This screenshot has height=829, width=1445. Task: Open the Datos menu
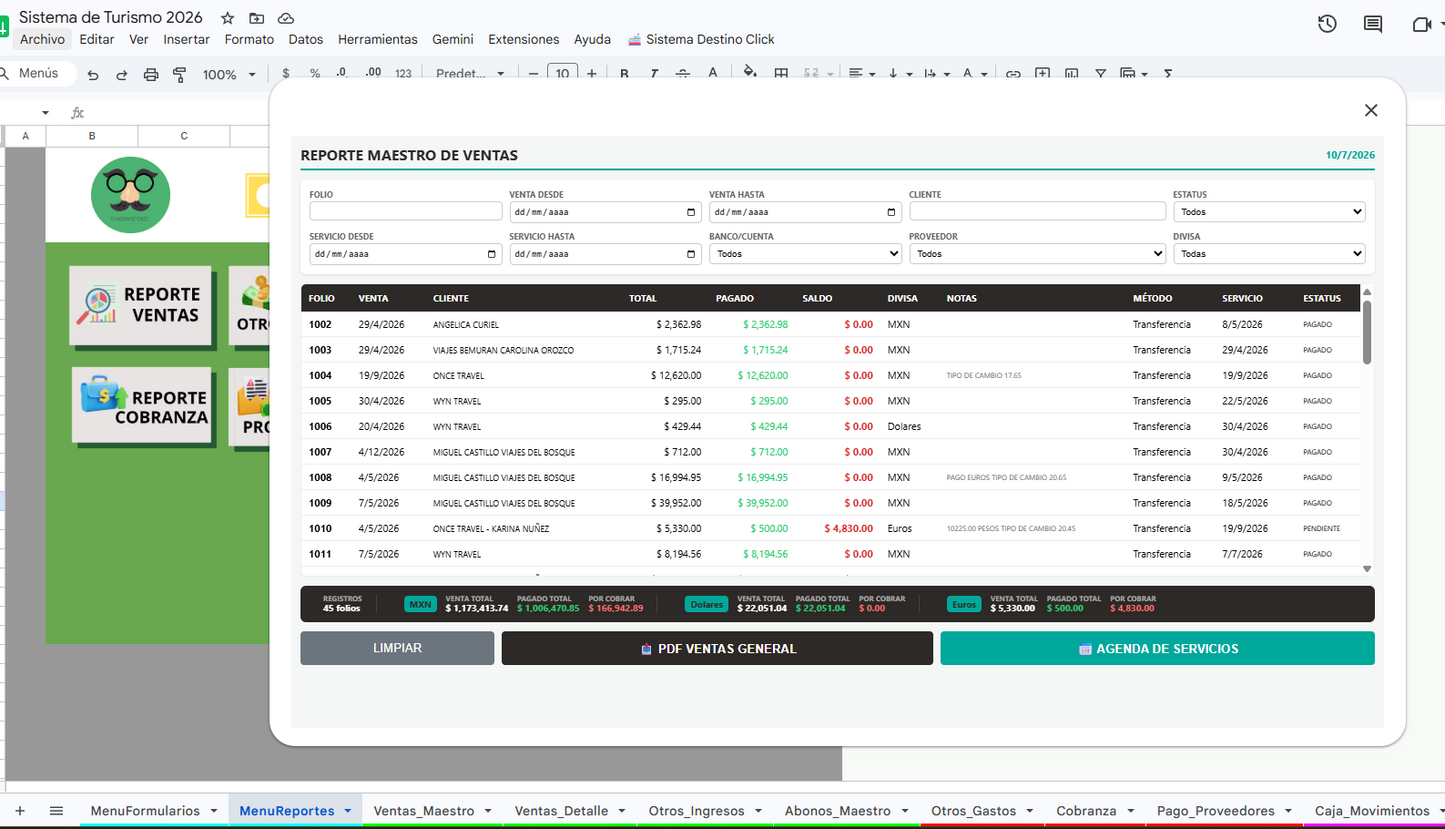pos(306,39)
